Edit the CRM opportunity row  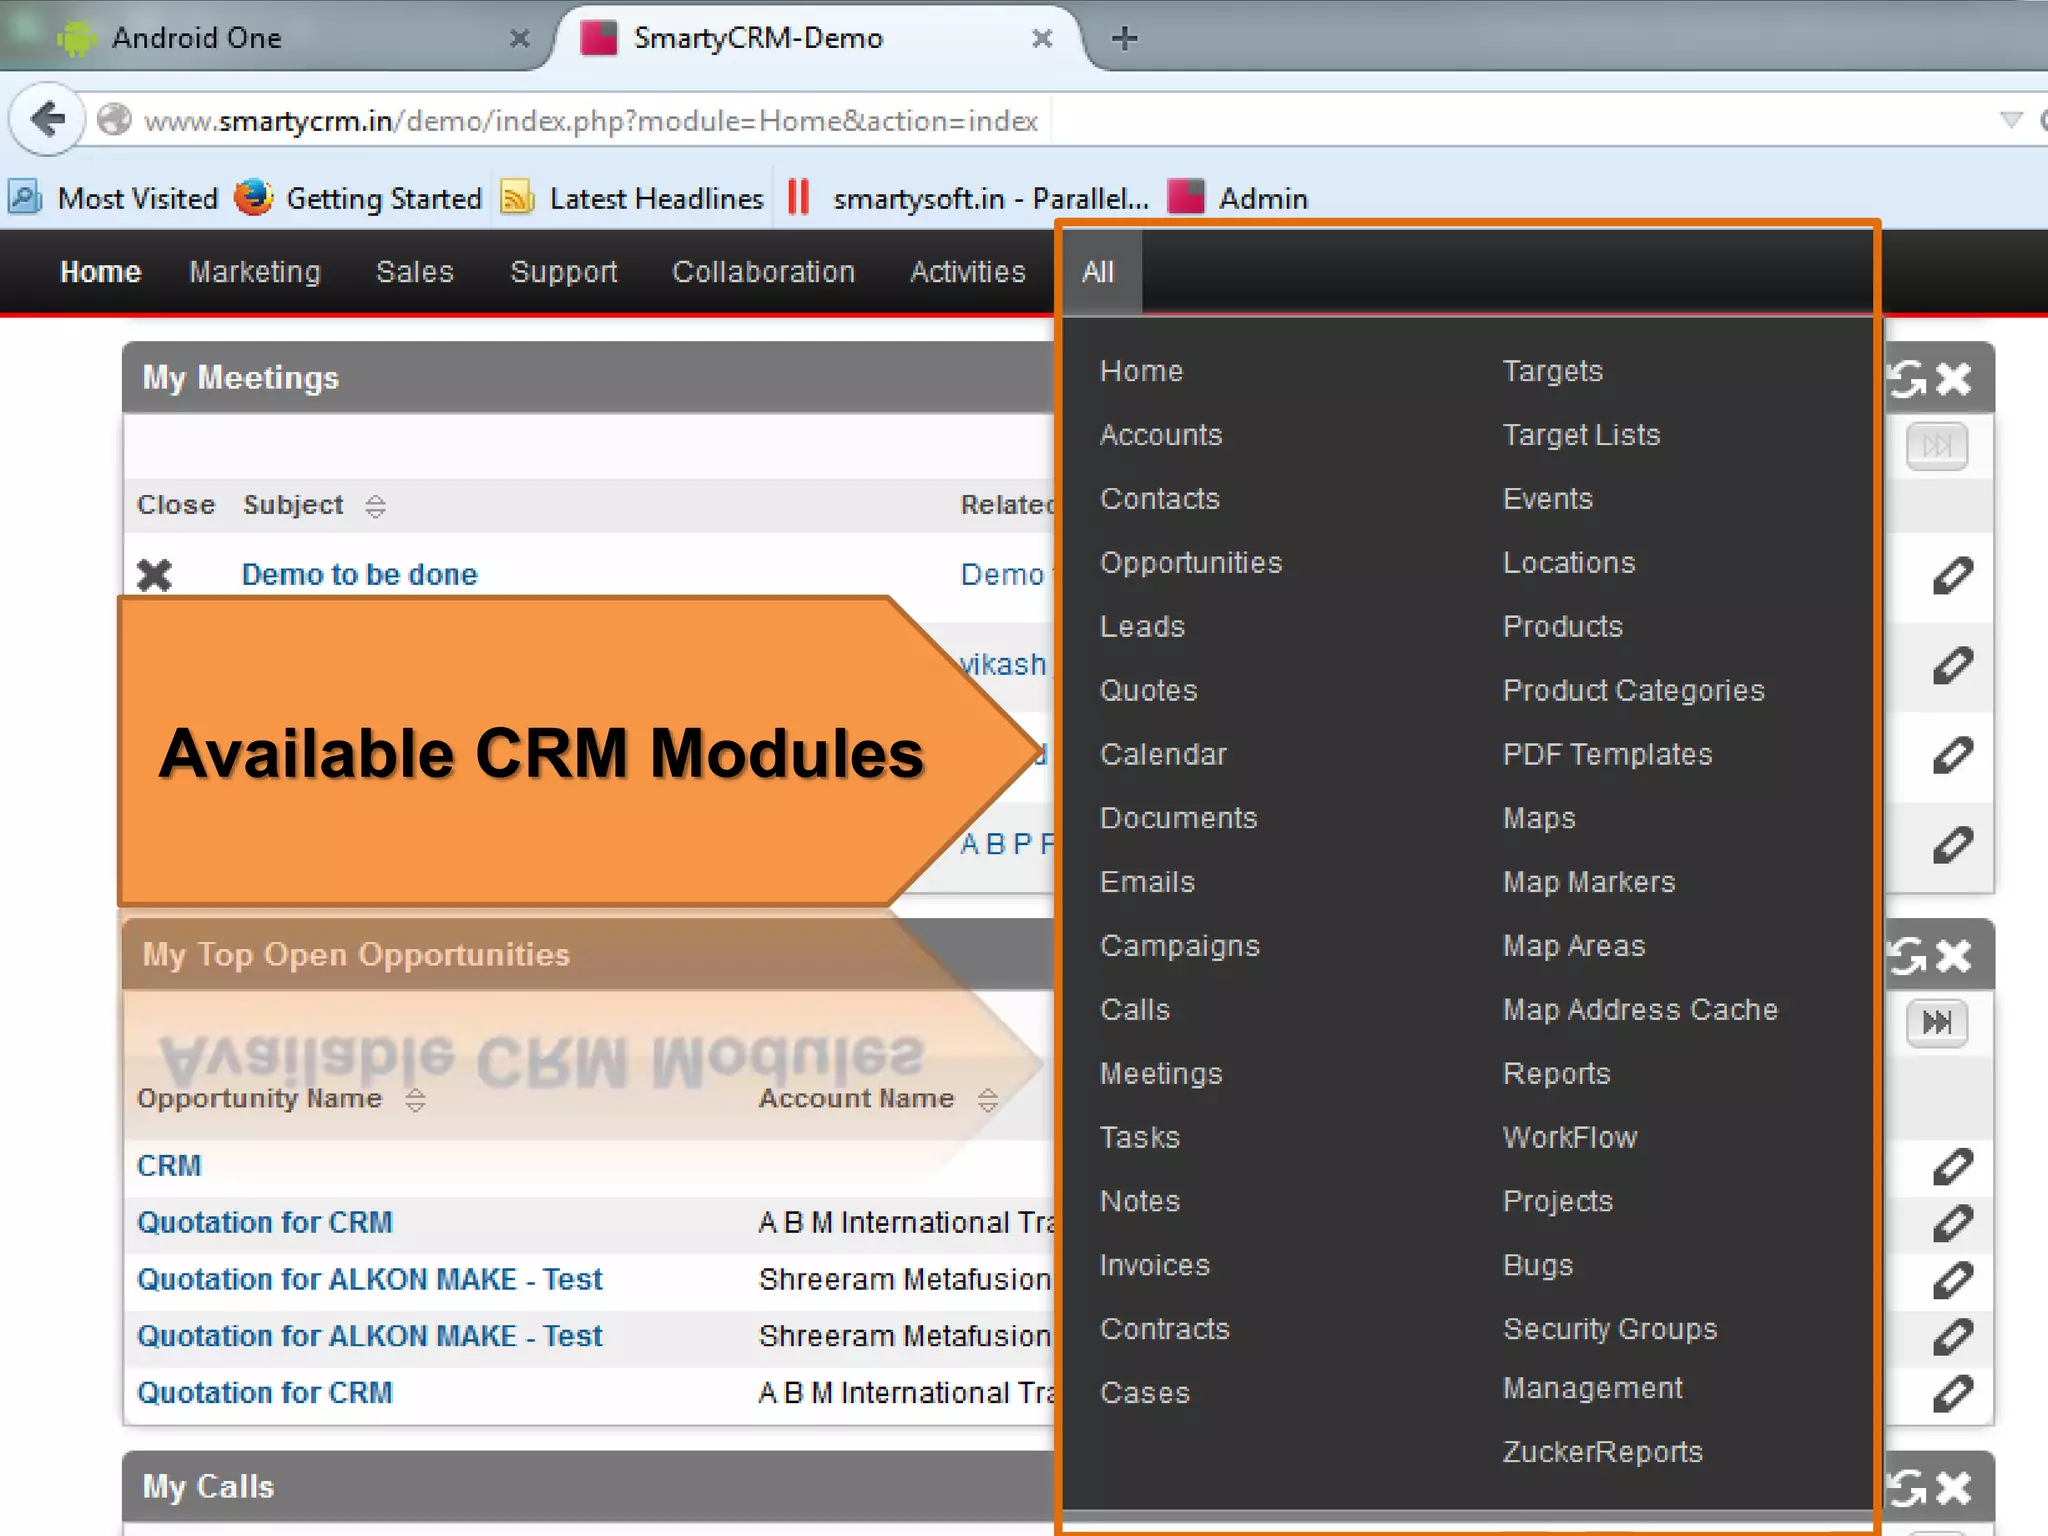pyautogui.click(x=1952, y=1166)
